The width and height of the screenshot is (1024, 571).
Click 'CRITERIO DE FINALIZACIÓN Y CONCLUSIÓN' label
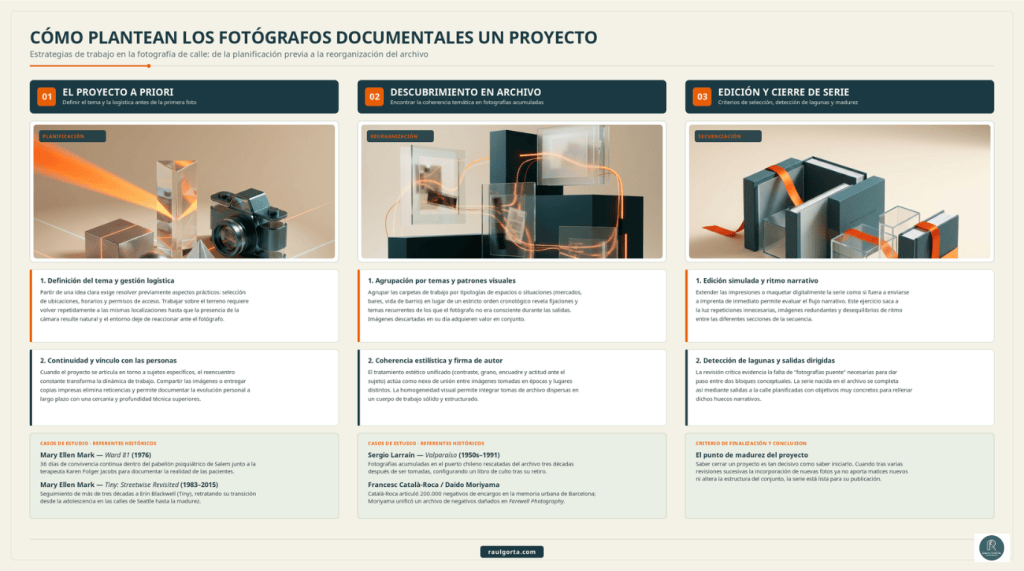coord(751,444)
